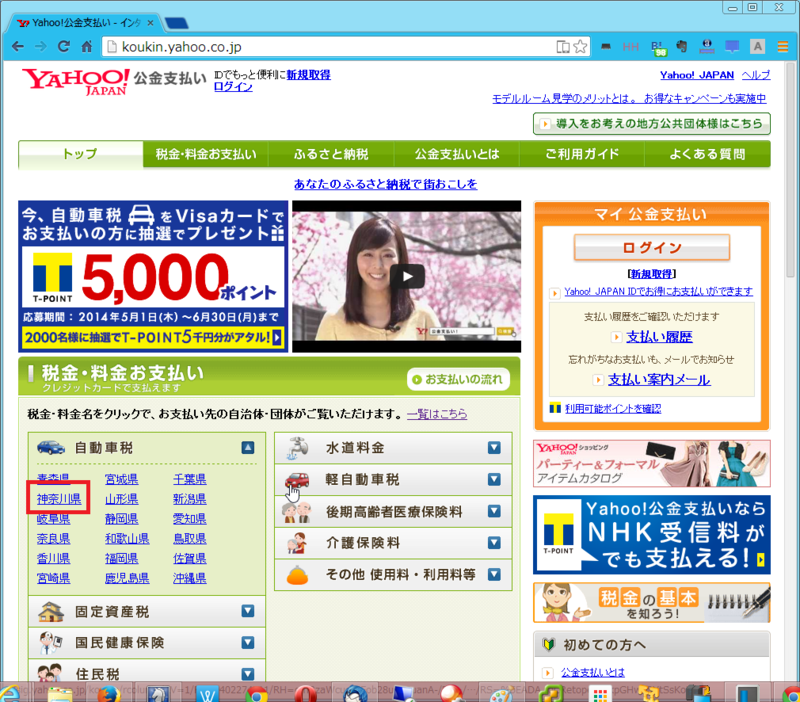Viewport: 800px width, 702px height.
Task: Open the 支払い履歴 link
Action: pyautogui.click(x=659, y=337)
